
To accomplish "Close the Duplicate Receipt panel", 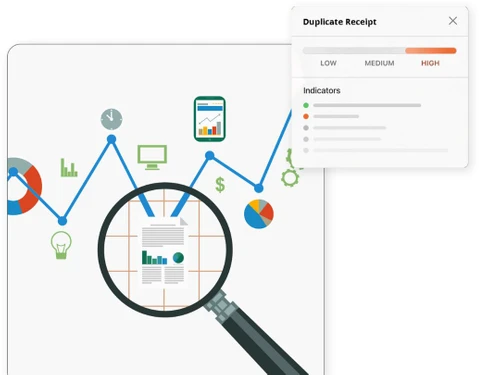I will 453,21.
